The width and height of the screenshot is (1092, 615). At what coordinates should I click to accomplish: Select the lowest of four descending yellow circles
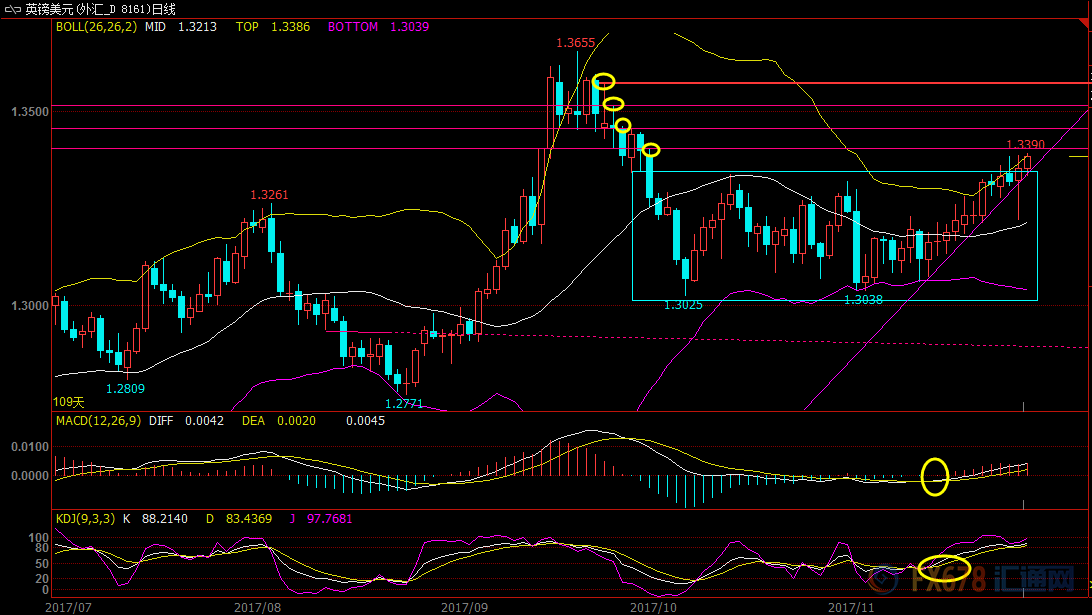[x=651, y=150]
